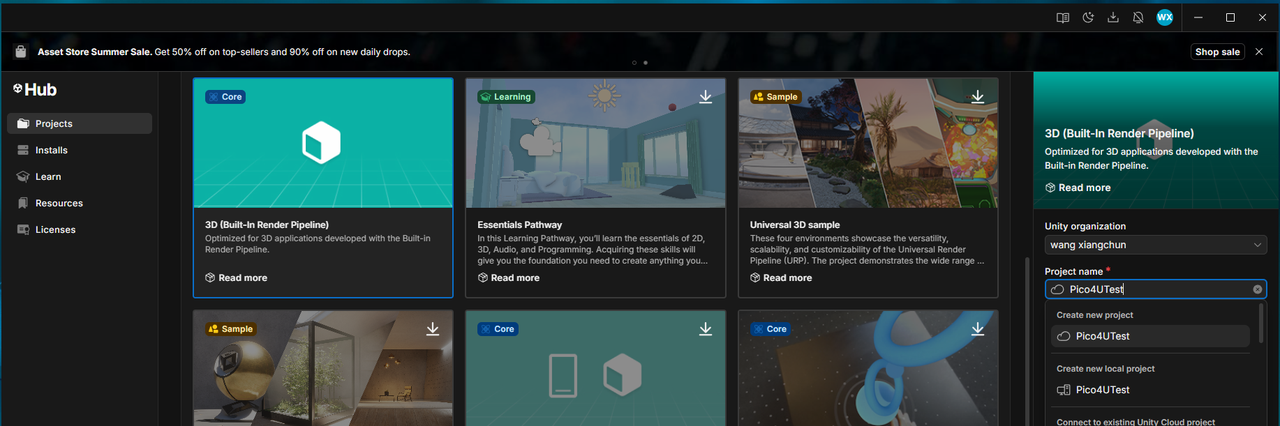Click the Learn graduation cap icon
Image resolution: width=1280 pixels, height=426 pixels.
(x=23, y=177)
